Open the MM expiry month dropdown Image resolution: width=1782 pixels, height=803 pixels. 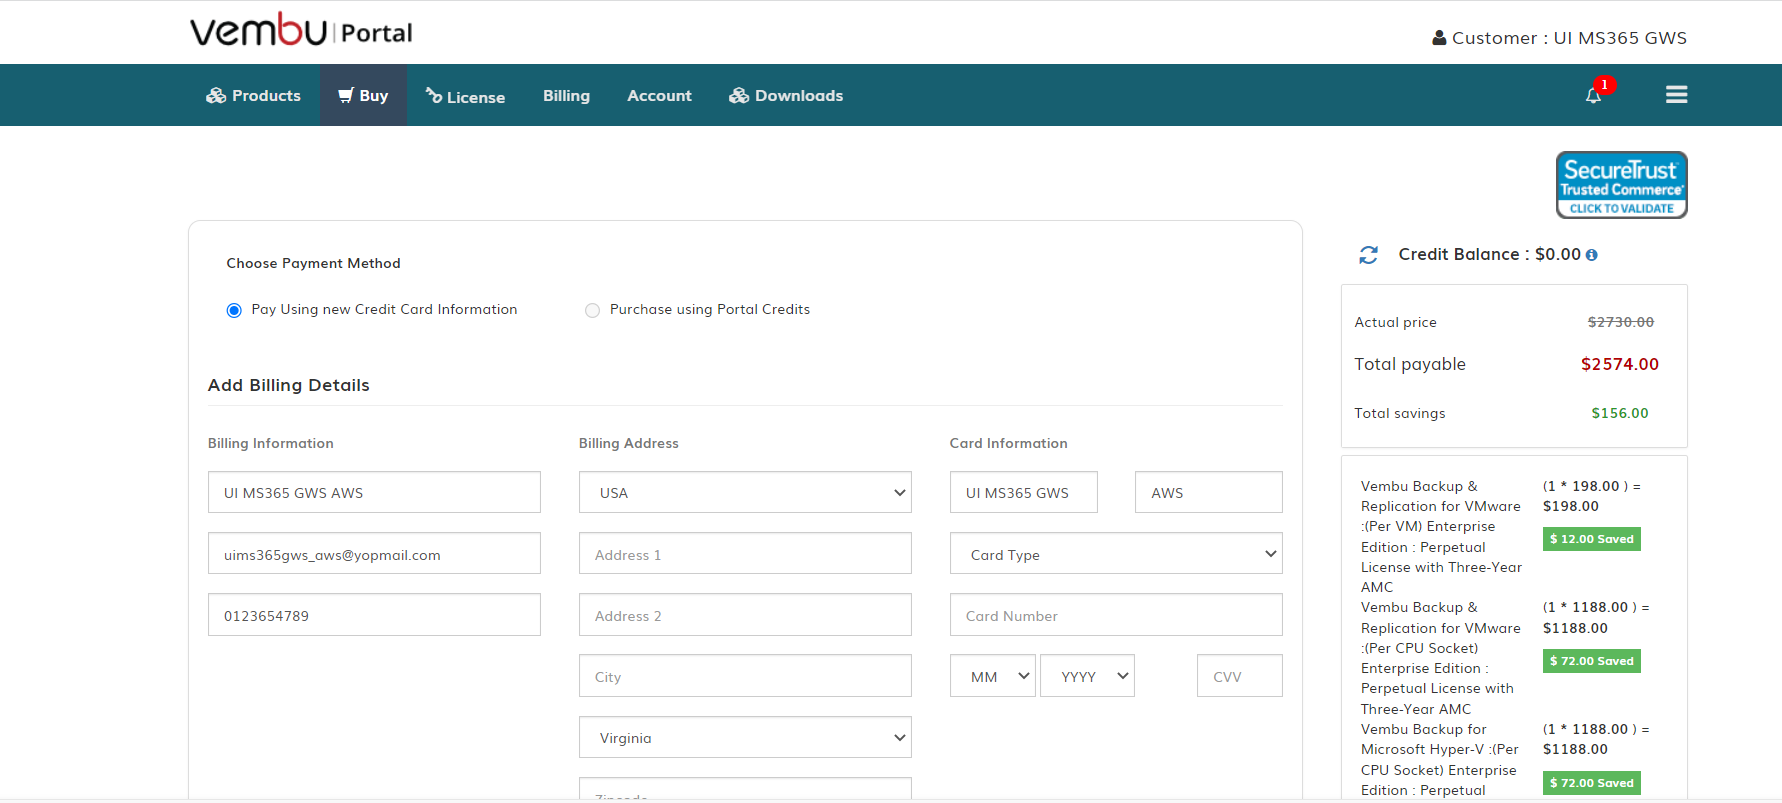[x=992, y=676]
